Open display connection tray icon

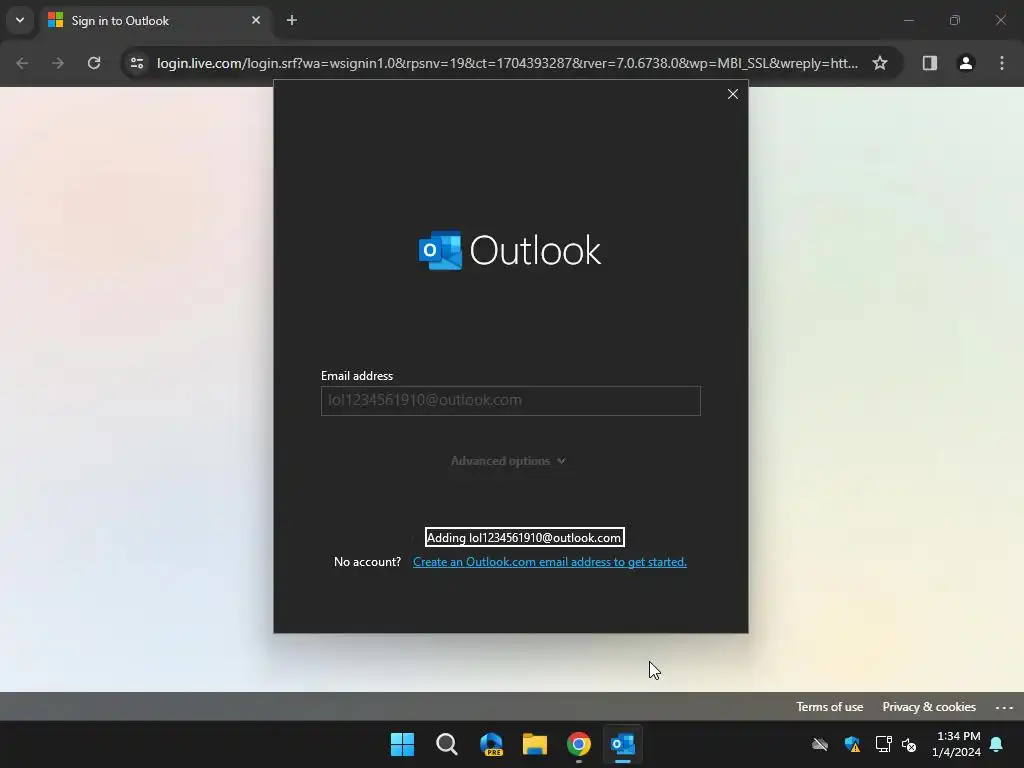pyautogui.click(x=884, y=744)
